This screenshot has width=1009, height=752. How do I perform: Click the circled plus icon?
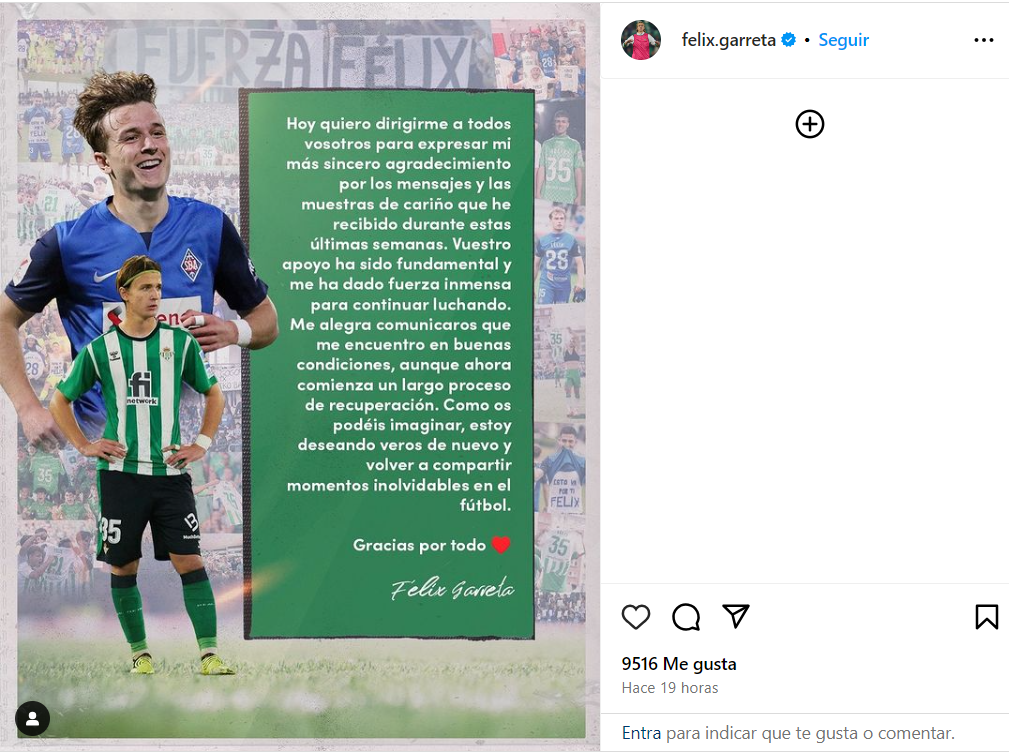click(x=810, y=124)
